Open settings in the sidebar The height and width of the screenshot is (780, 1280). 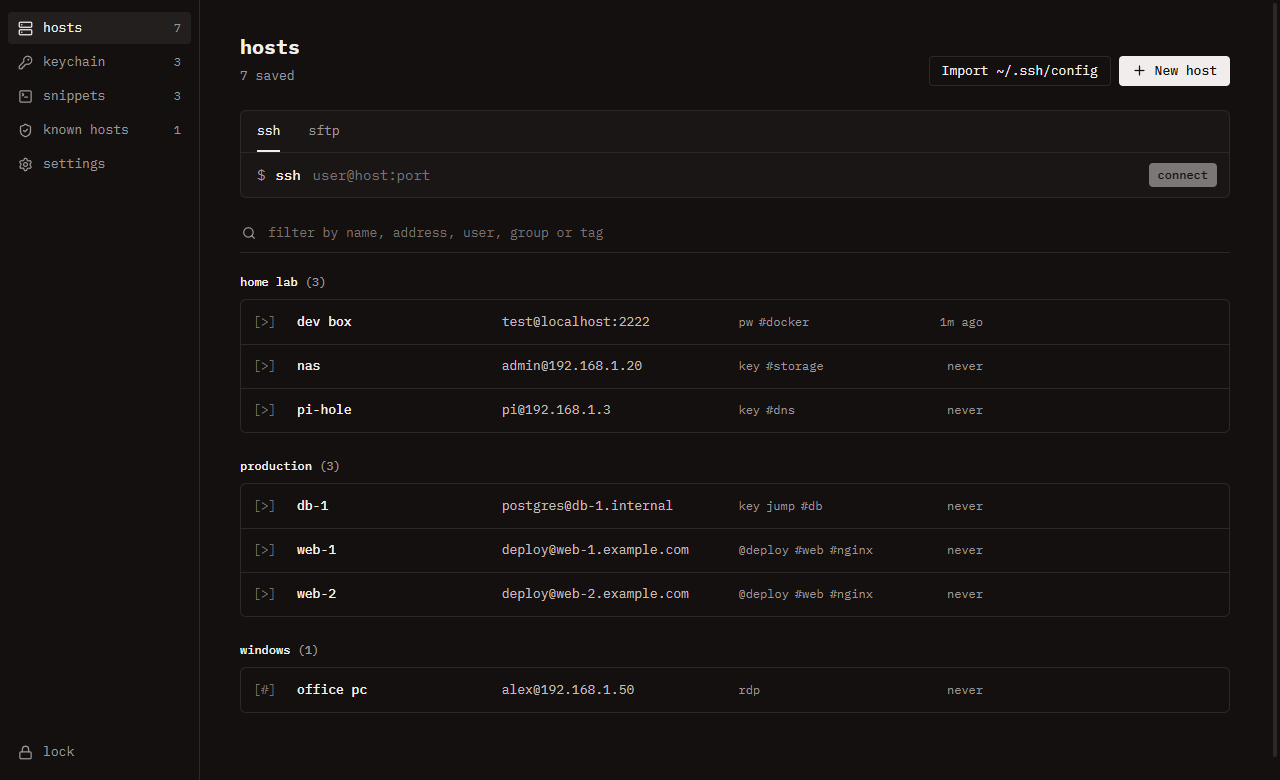[x=99, y=164]
